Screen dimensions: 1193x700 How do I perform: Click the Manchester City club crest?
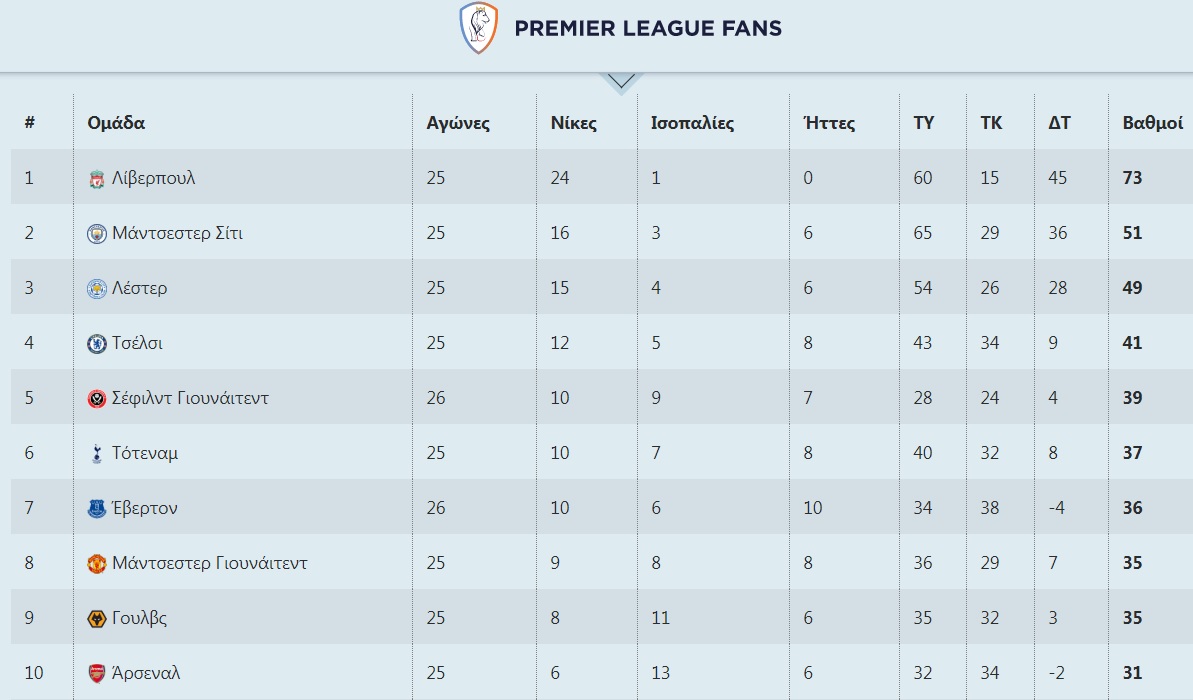pyautogui.click(x=96, y=234)
